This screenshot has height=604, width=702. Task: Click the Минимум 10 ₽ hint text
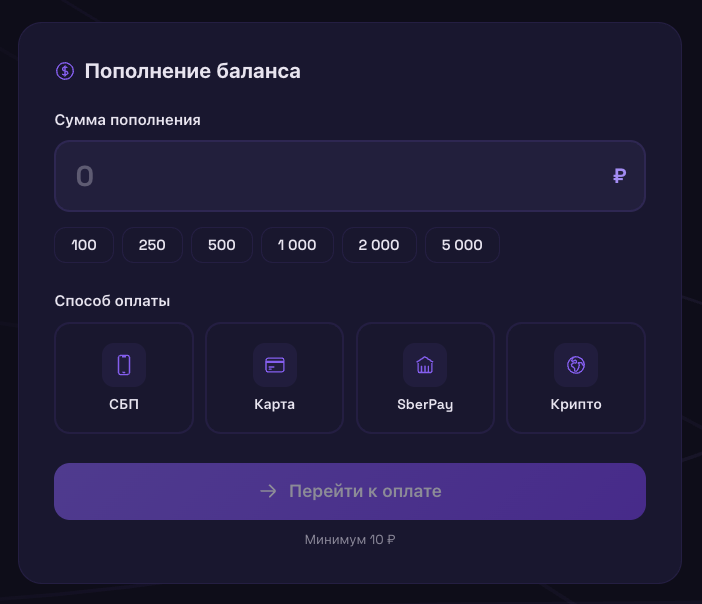(350, 540)
